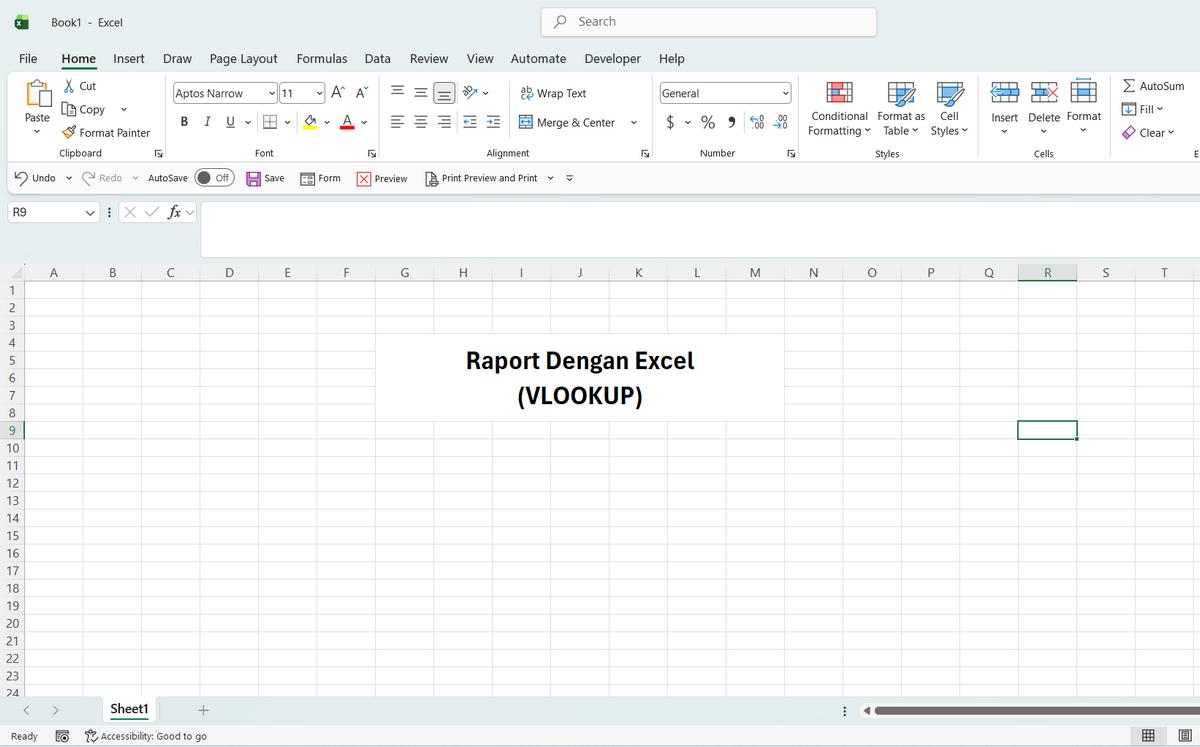This screenshot has height=747, width=1200.
Task: Click the Percent Style icon
Action: click(706, 120)
